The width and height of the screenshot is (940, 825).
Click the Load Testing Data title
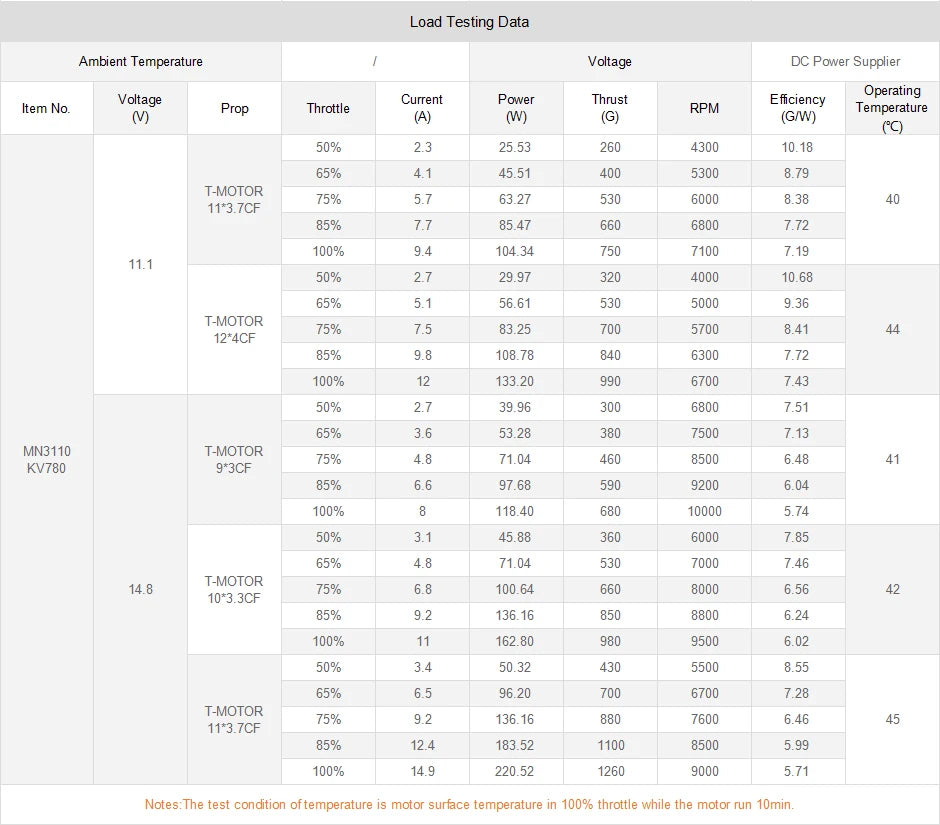click(469, 21)
